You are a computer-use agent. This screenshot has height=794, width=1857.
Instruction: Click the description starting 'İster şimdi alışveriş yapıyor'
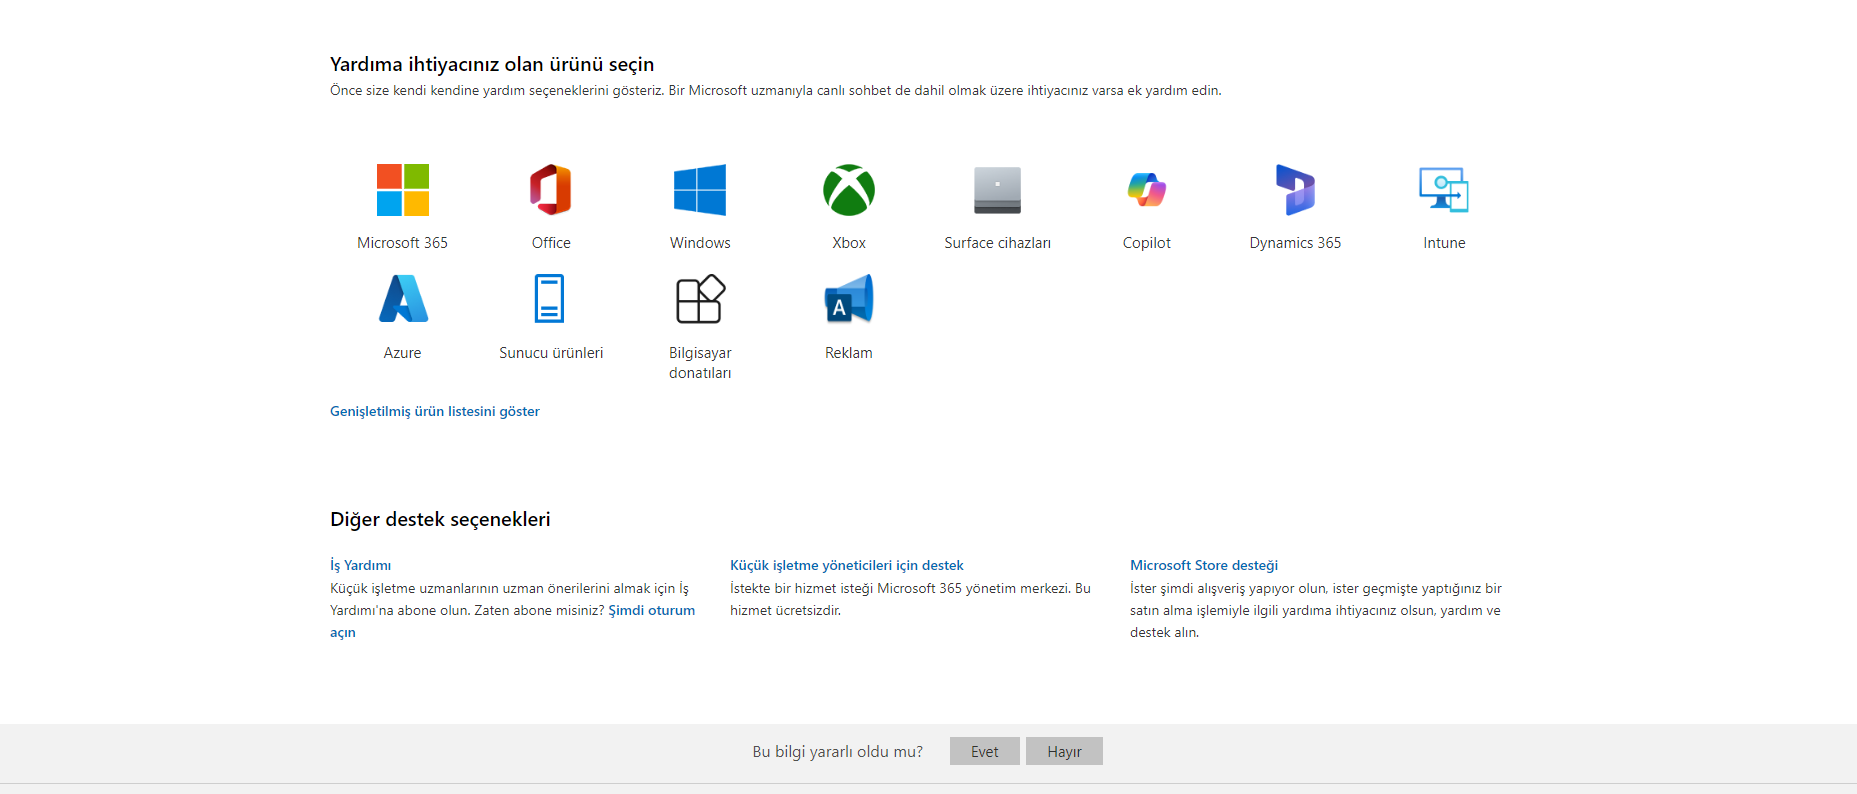(x=1316, y=610)
